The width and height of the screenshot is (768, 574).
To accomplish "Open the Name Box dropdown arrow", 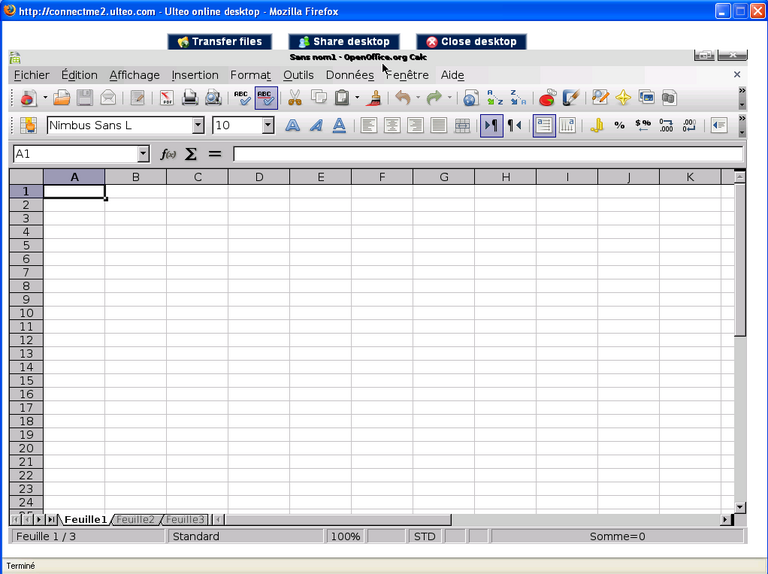I will click(143, 154).
